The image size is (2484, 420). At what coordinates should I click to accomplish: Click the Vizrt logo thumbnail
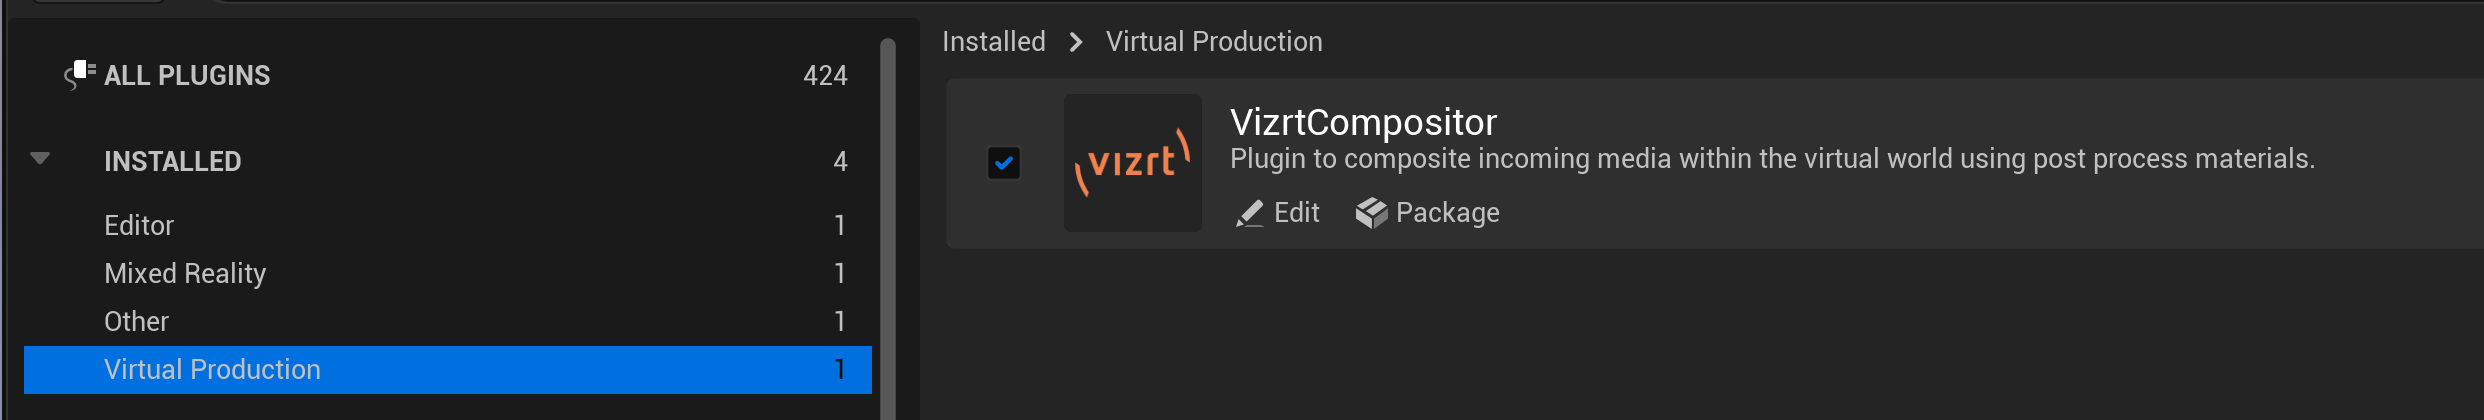[x=1132, y=163]
